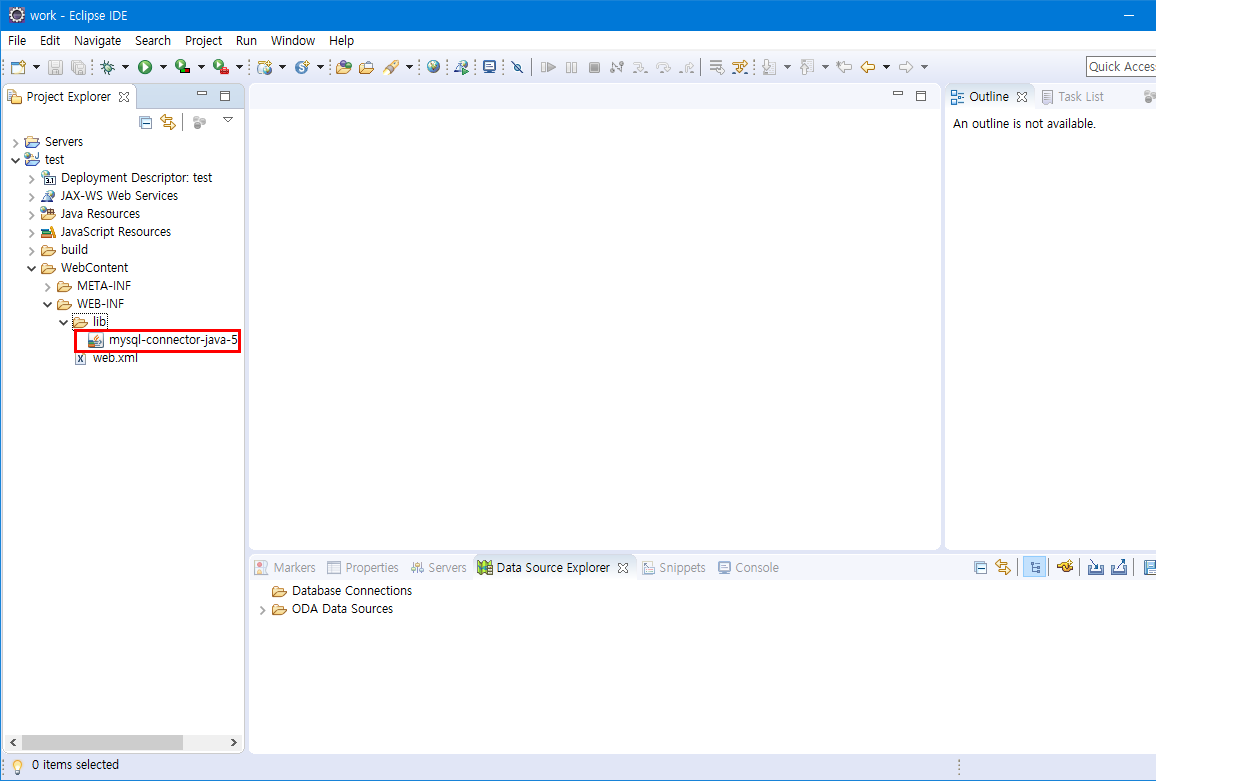
Task: Toggle Link with Editor in Data Source Explorer
Action: [1003, 567]
